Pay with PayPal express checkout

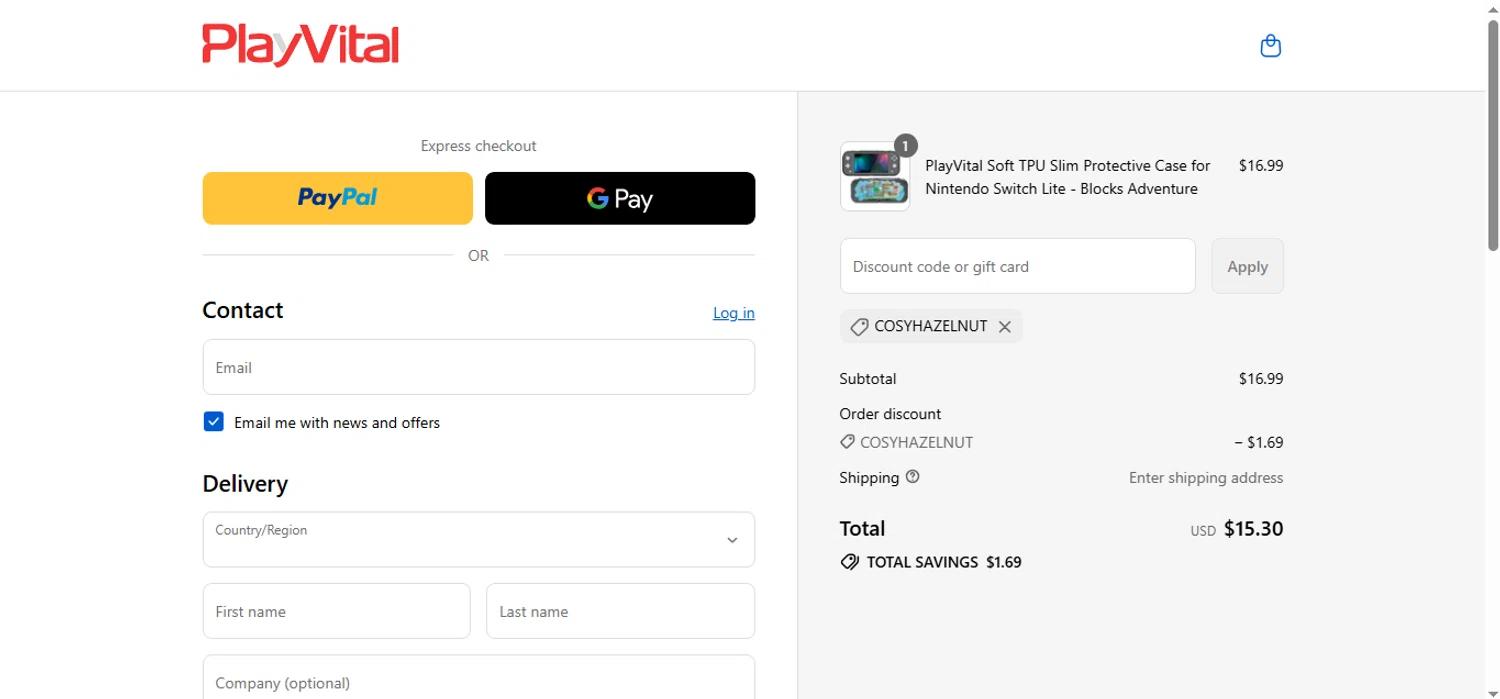point(338,198)
